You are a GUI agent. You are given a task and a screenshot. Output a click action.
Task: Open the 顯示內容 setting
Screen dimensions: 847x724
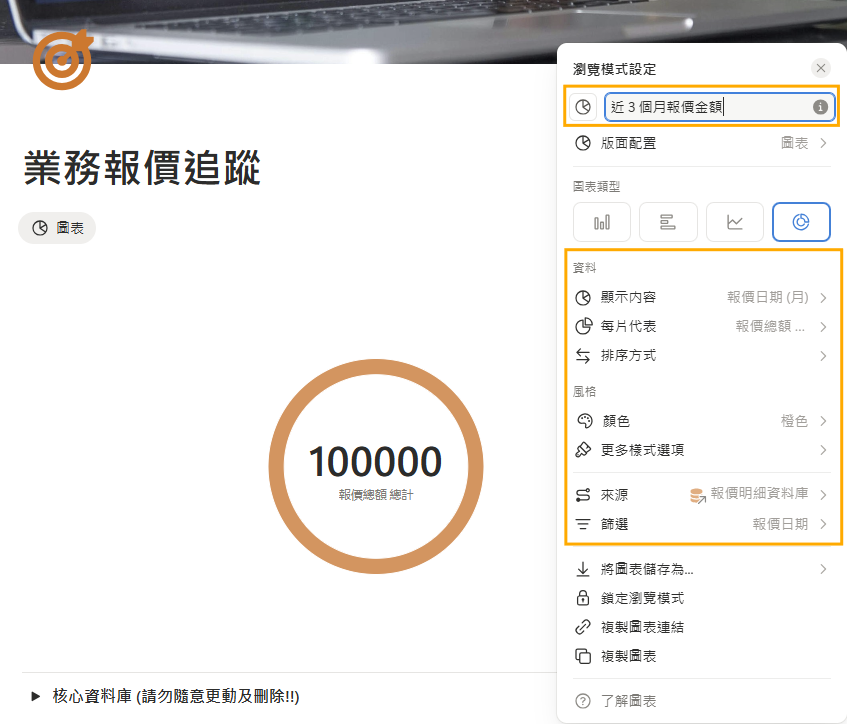(x=701, y=297)
